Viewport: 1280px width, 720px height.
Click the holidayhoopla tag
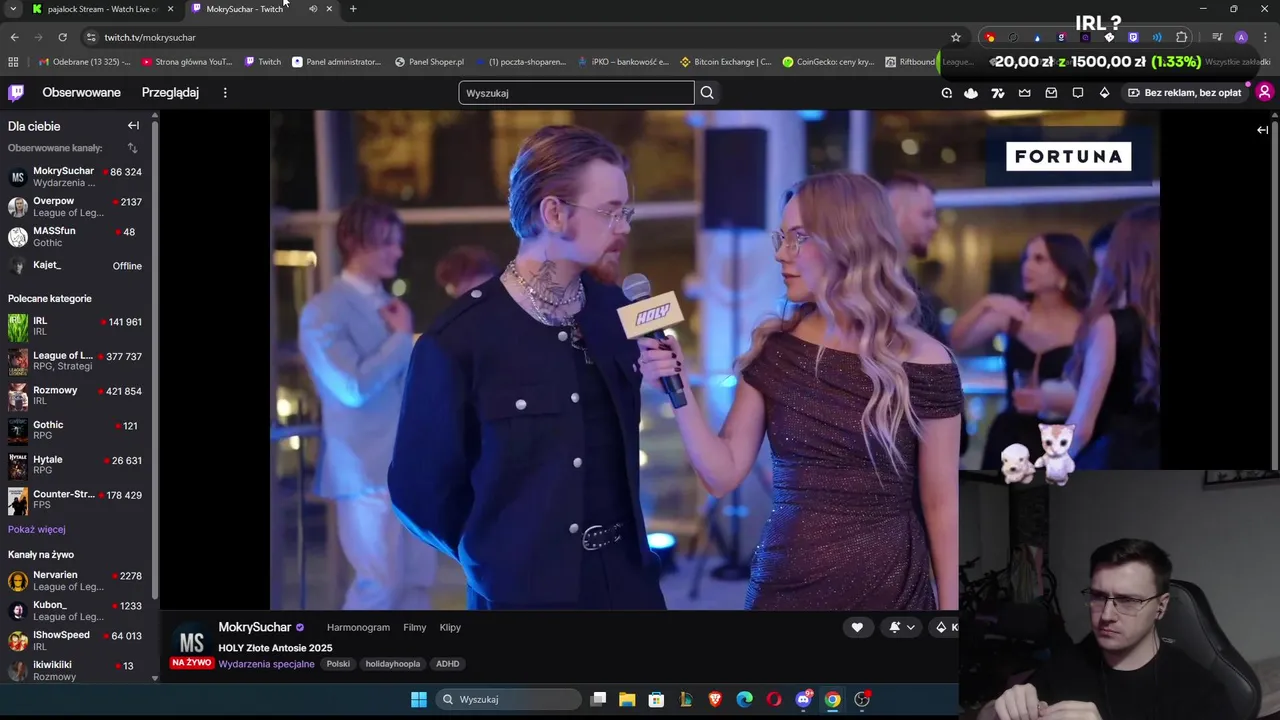point(393,664)
